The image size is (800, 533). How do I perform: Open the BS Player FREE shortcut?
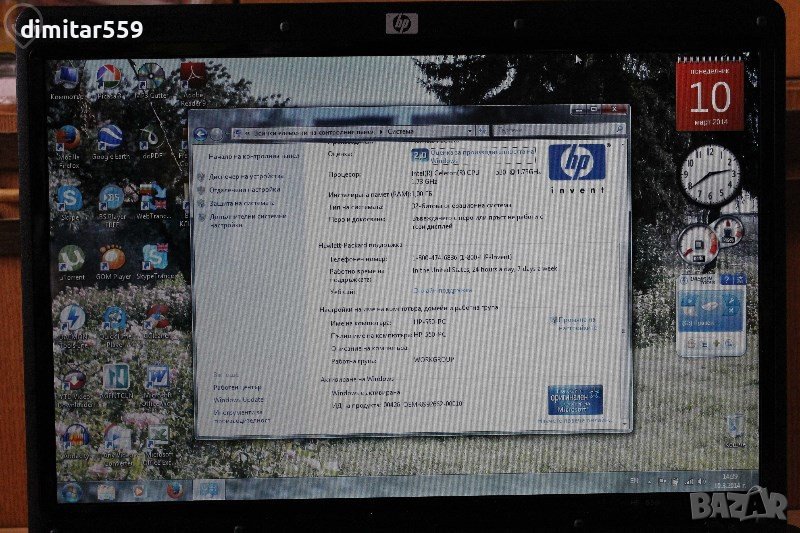point(111,197)
